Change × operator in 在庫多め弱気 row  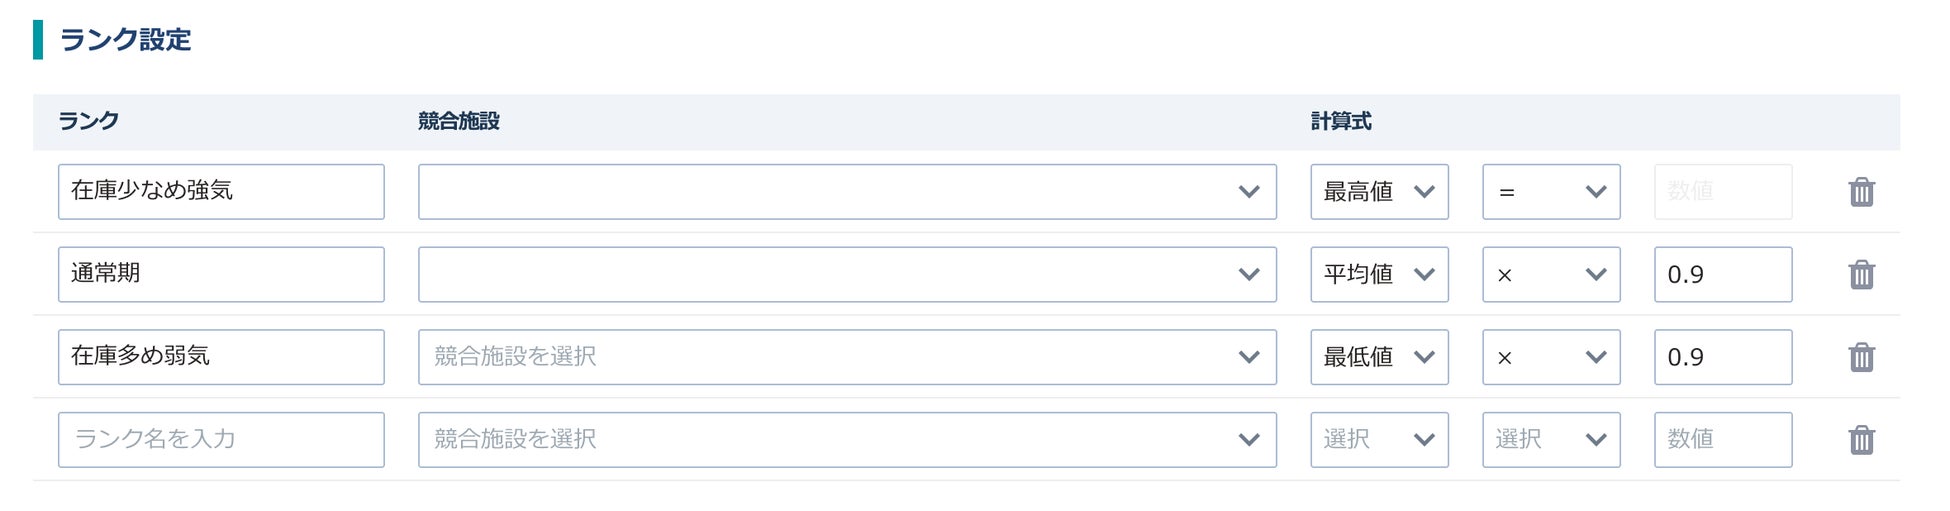point(1550,357)
